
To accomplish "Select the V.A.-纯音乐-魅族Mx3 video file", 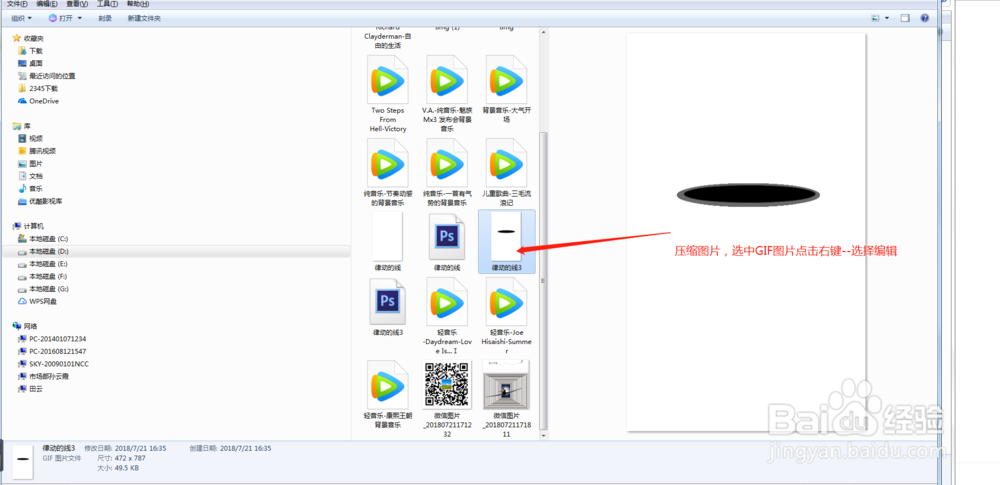I will [447, 93].
